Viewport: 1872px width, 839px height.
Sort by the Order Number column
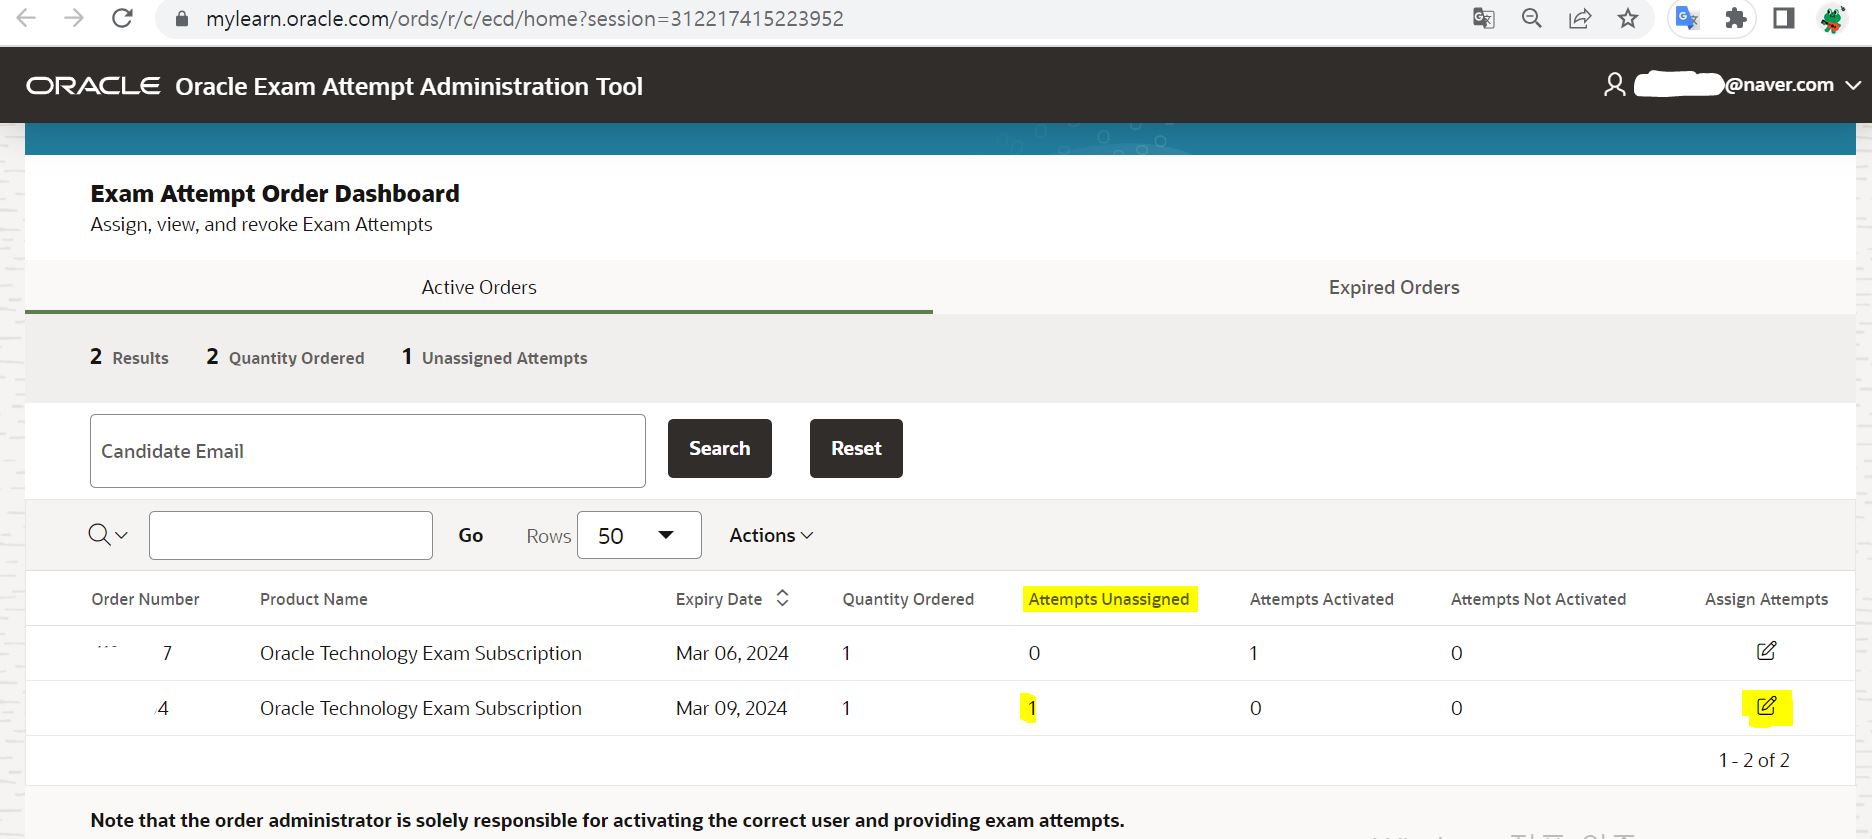coord(145,599)
